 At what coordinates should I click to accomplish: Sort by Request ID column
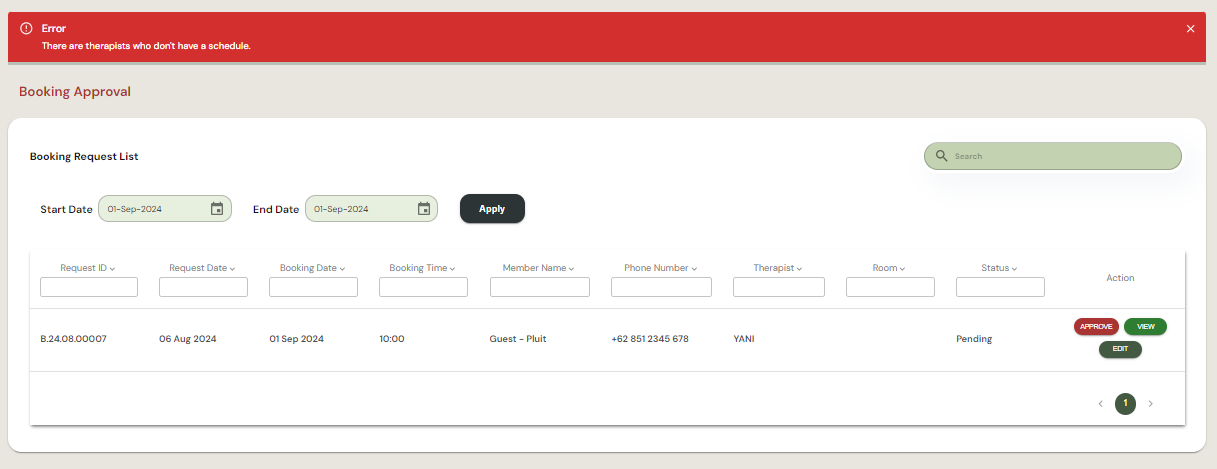coord(88,268)
